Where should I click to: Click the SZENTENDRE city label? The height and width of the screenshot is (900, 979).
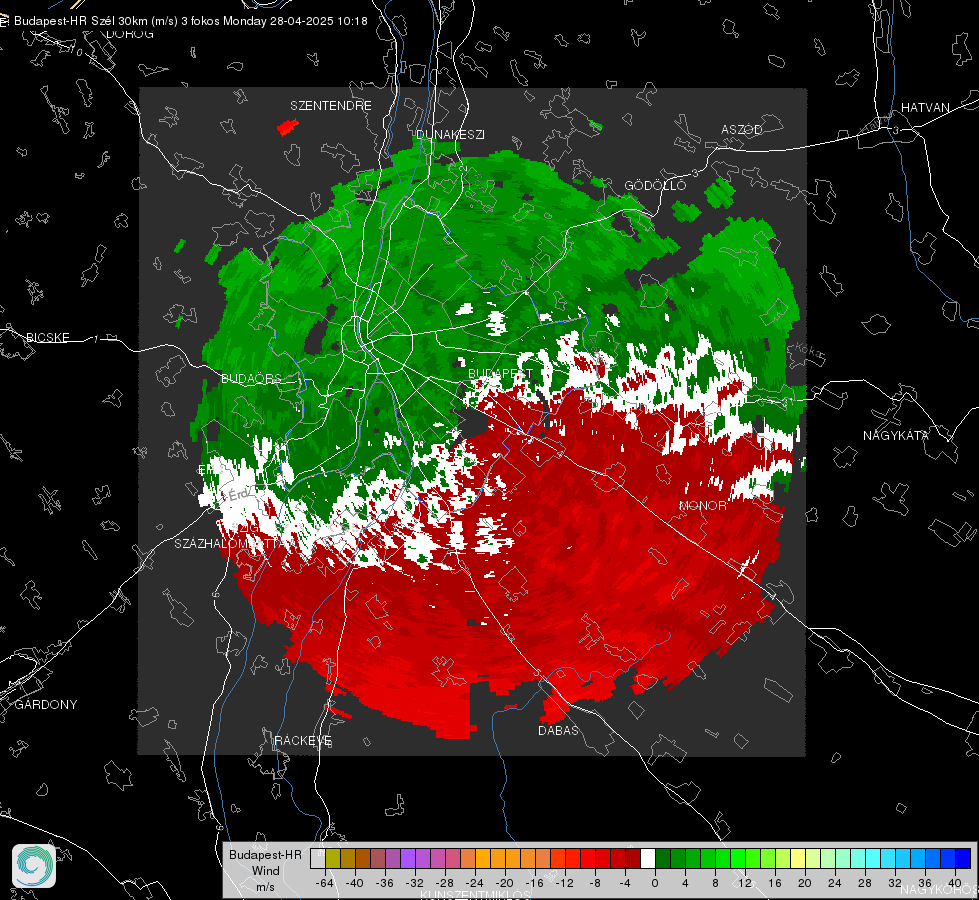click(x=331, y=106)
